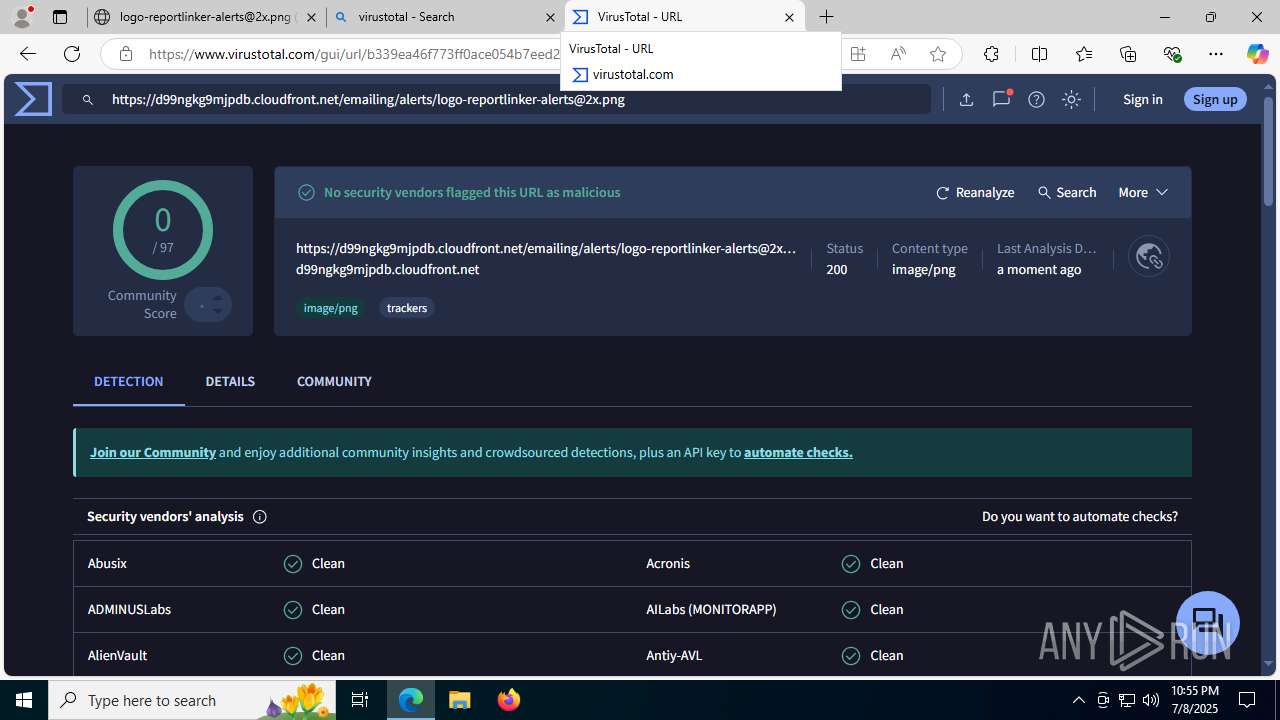Viewport: 1280px width, 720px height.
Task: Click the VirusTotal URL search field
Action: 497,99
